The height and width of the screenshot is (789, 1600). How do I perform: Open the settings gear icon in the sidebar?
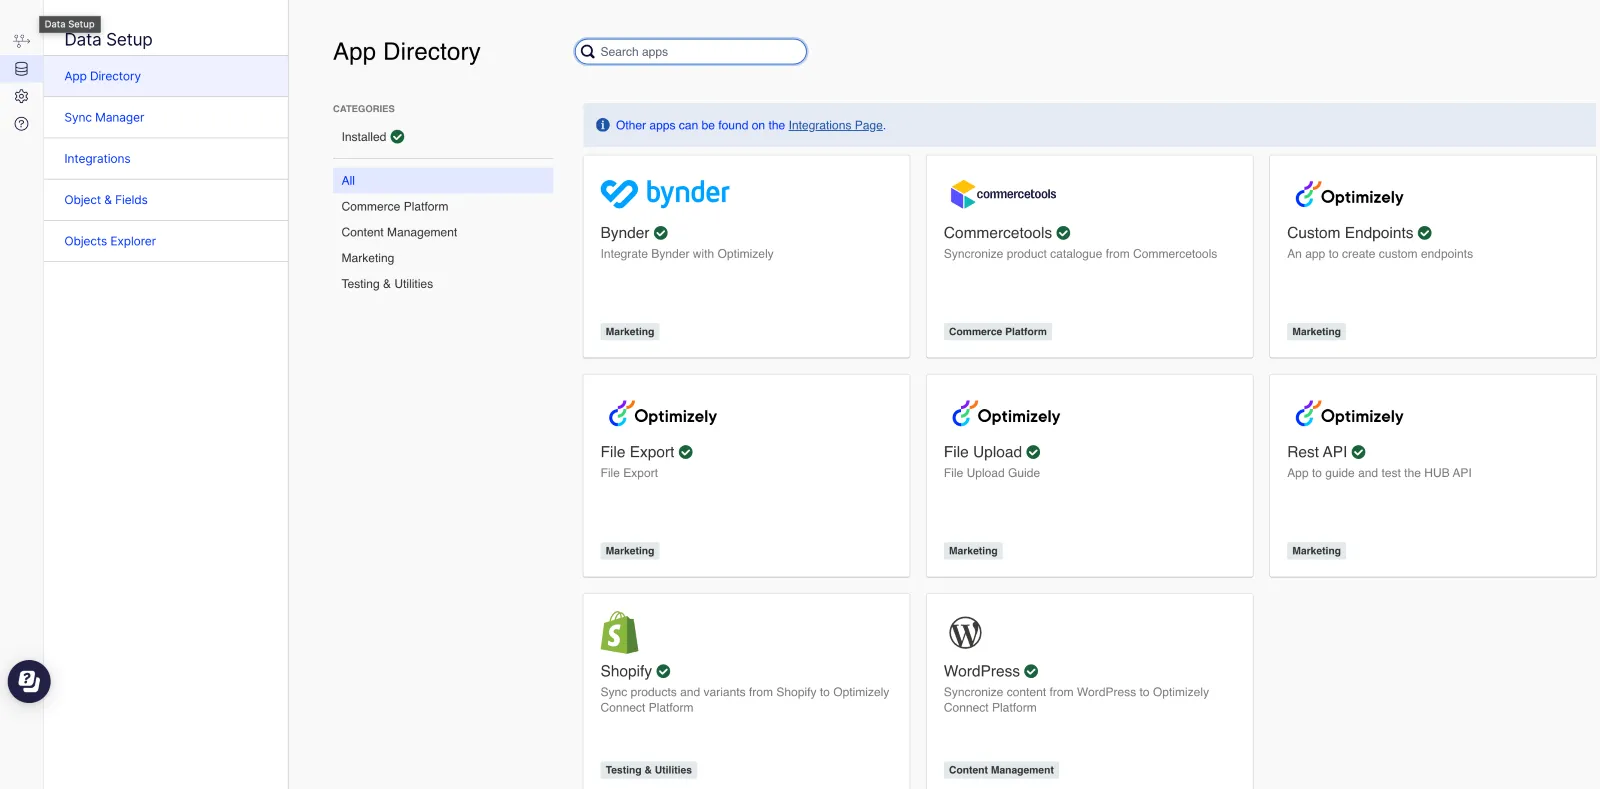tap(21, 97)
